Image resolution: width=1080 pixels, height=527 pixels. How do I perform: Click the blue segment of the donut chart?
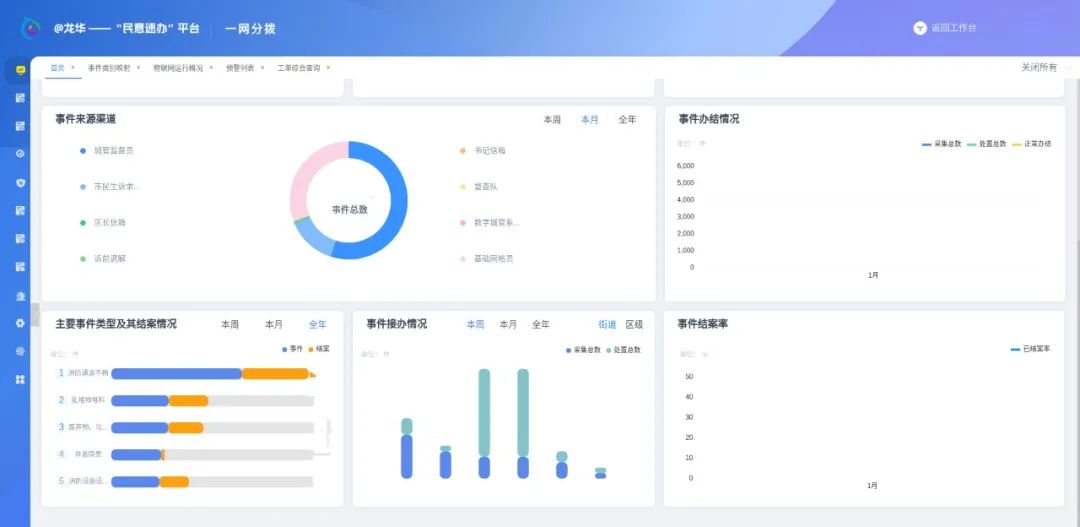pyautogui.click(x=395, y=200)
